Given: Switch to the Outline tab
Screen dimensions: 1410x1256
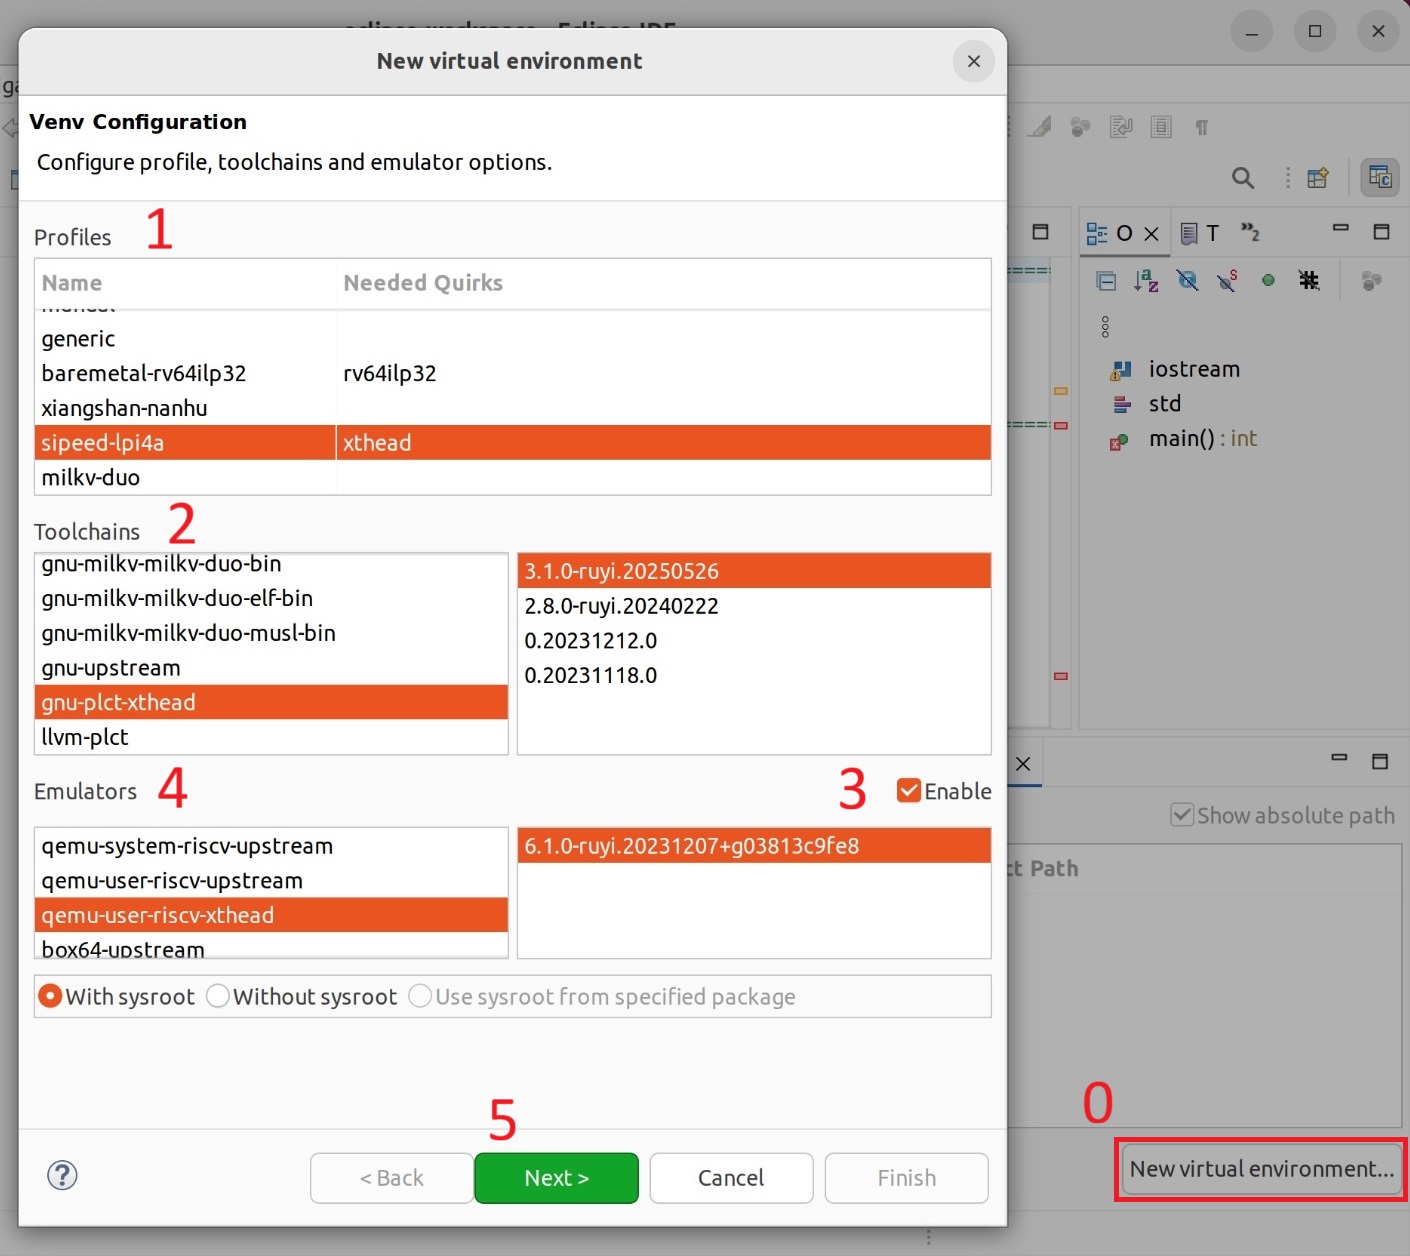Looking at the screenshot, I should (x=1112, y=233).
